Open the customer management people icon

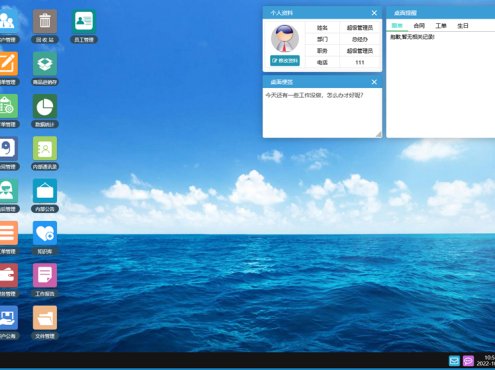(8, 22)
